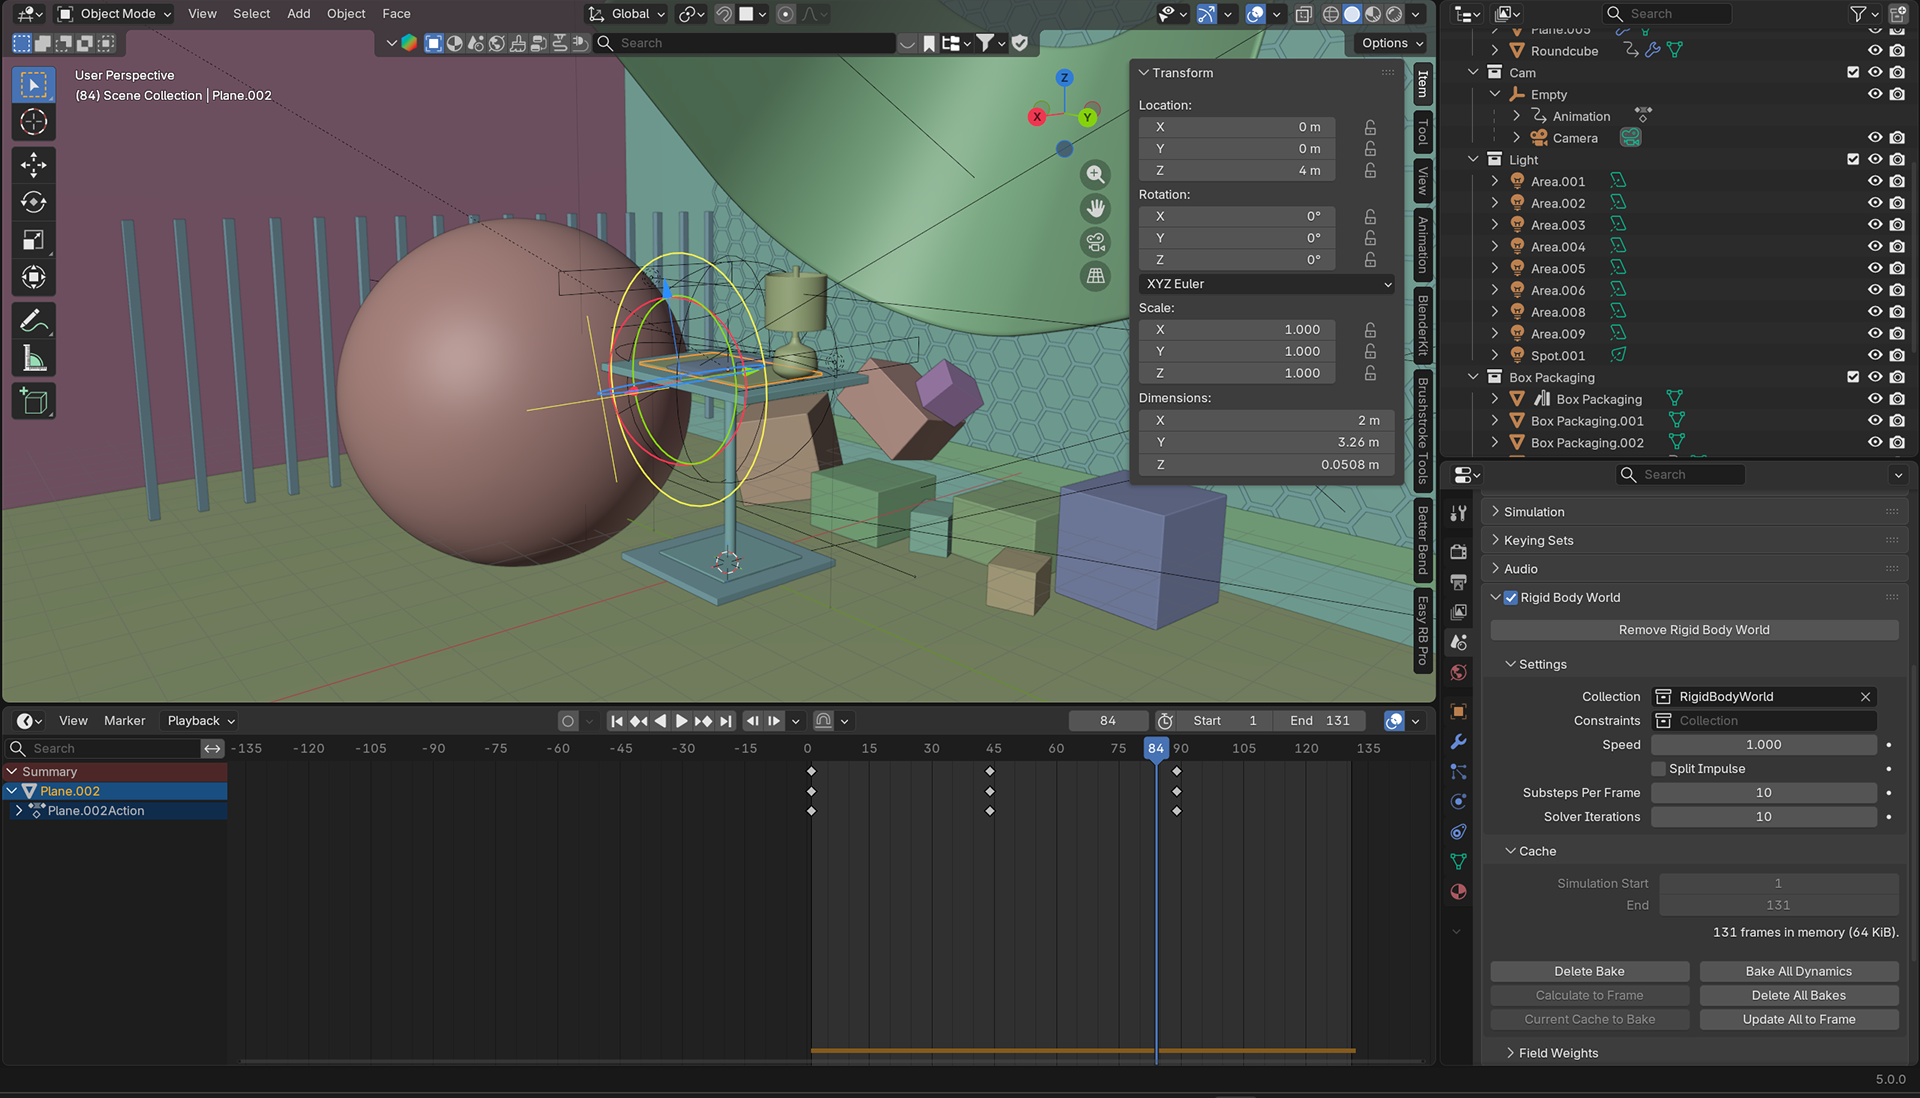Disable the Rigid Body World checkbox
Screen dimensions: 1920x1098
click(x=1511, y=598)
